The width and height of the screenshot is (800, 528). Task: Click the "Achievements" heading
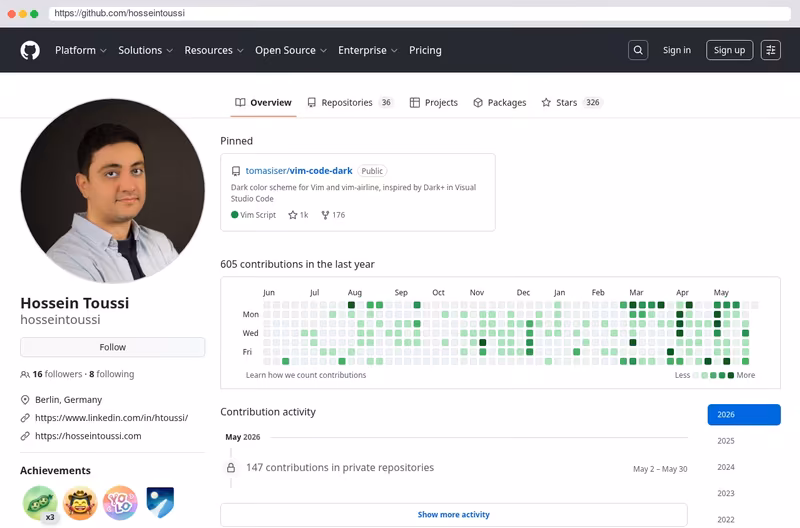pyautogui.click(x=55, y=470)
